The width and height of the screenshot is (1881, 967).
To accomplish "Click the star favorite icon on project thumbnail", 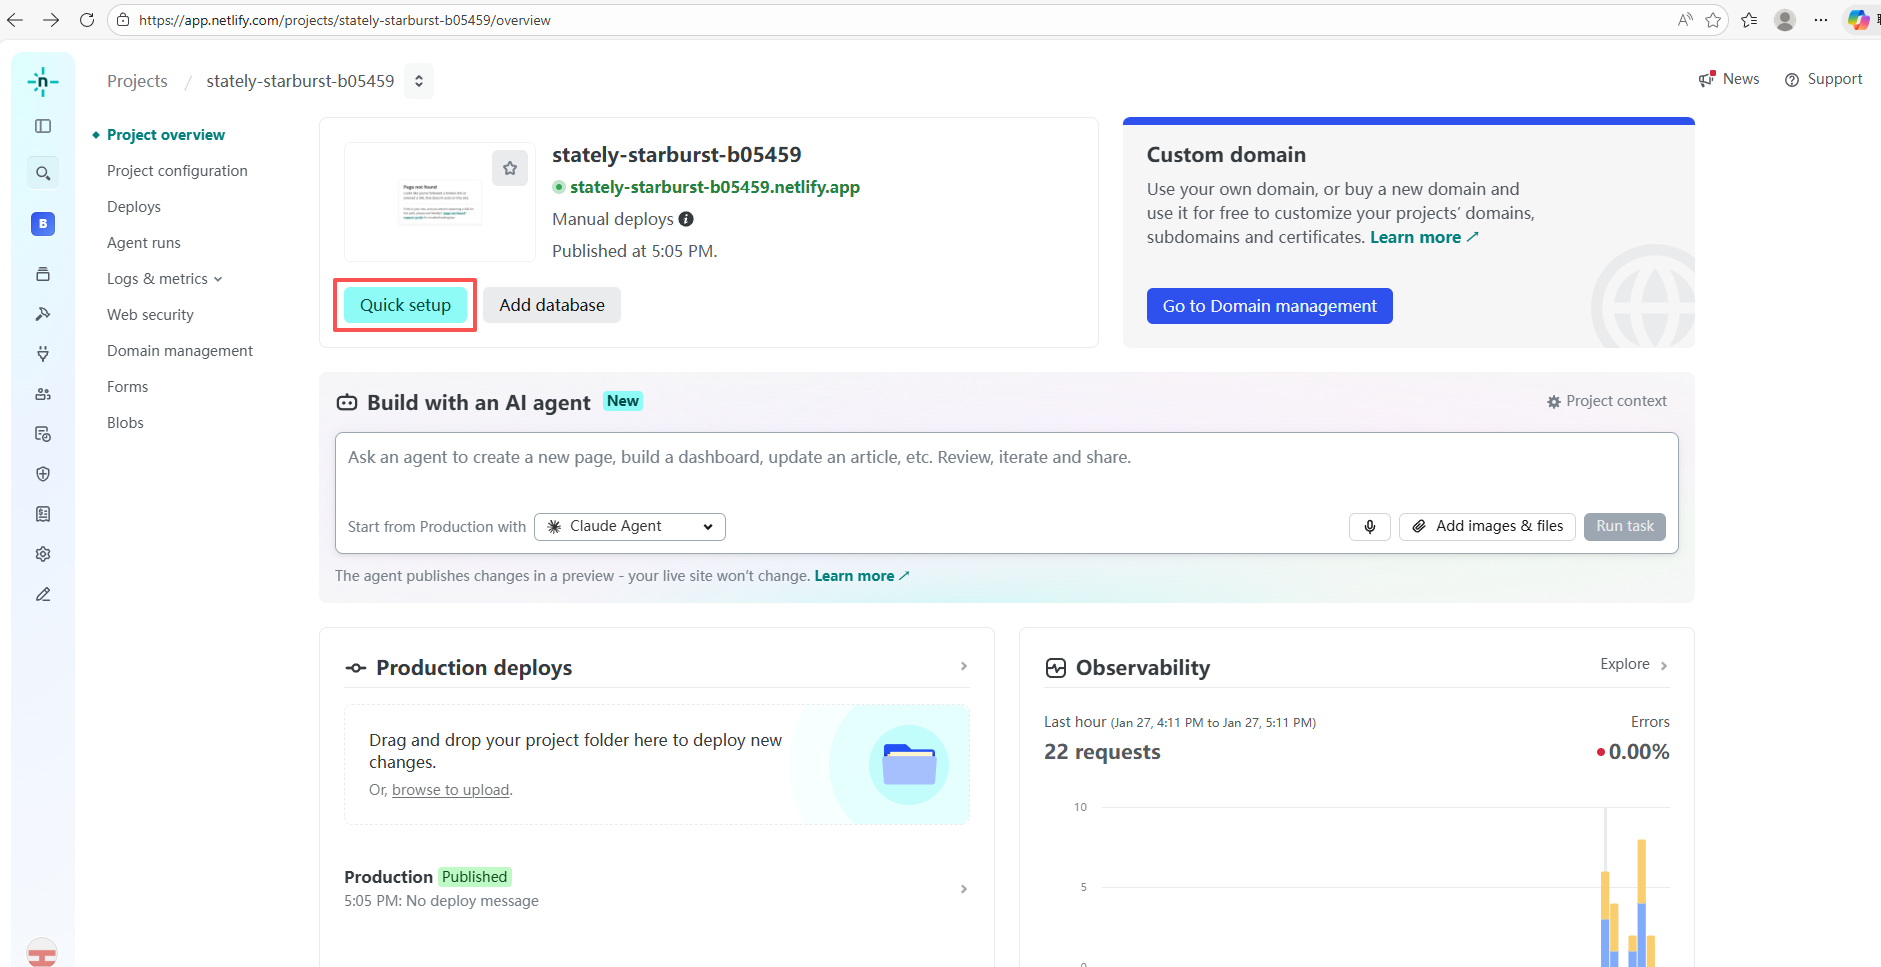I will click(x=510, y=168).
